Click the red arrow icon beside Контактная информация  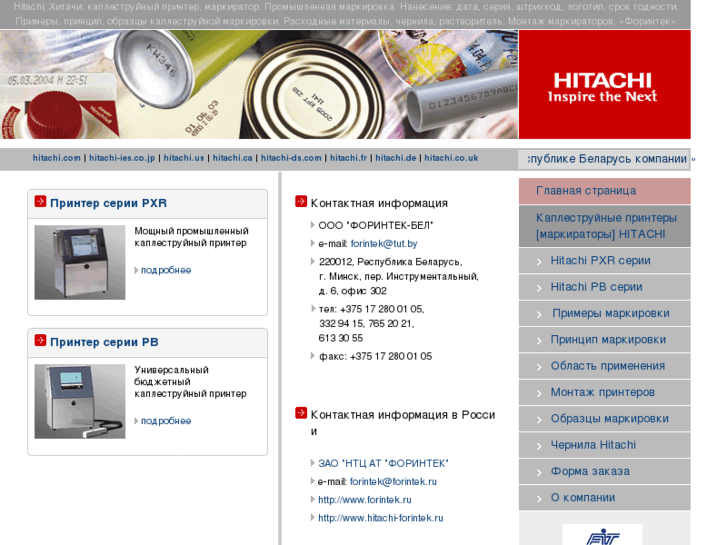coord(301,201)
